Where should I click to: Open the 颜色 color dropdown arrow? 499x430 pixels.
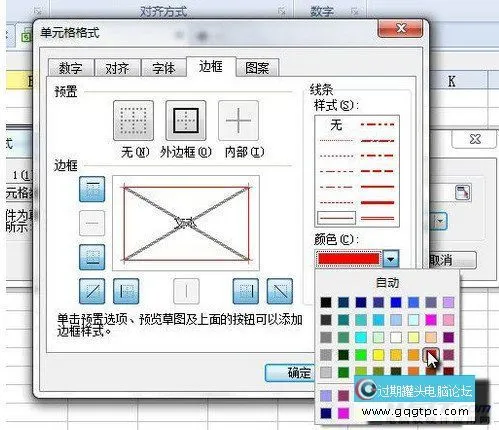(x=391, y=259)
